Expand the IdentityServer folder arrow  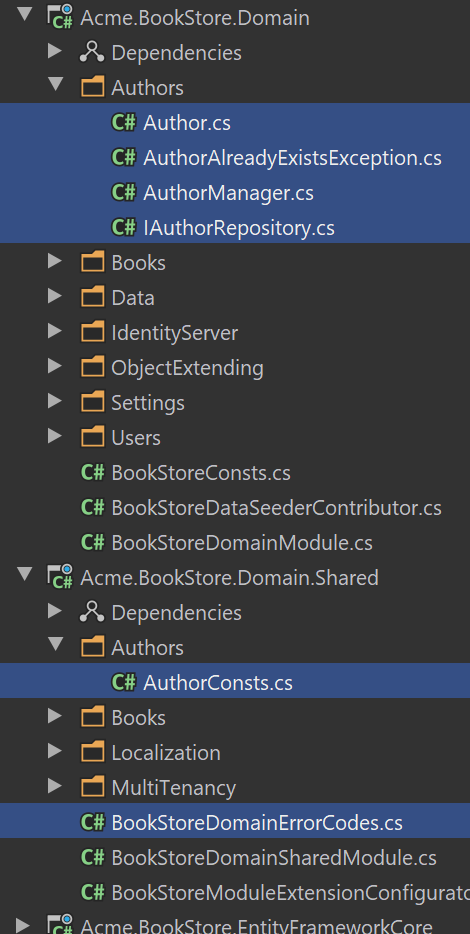click(x=55, y=331)
